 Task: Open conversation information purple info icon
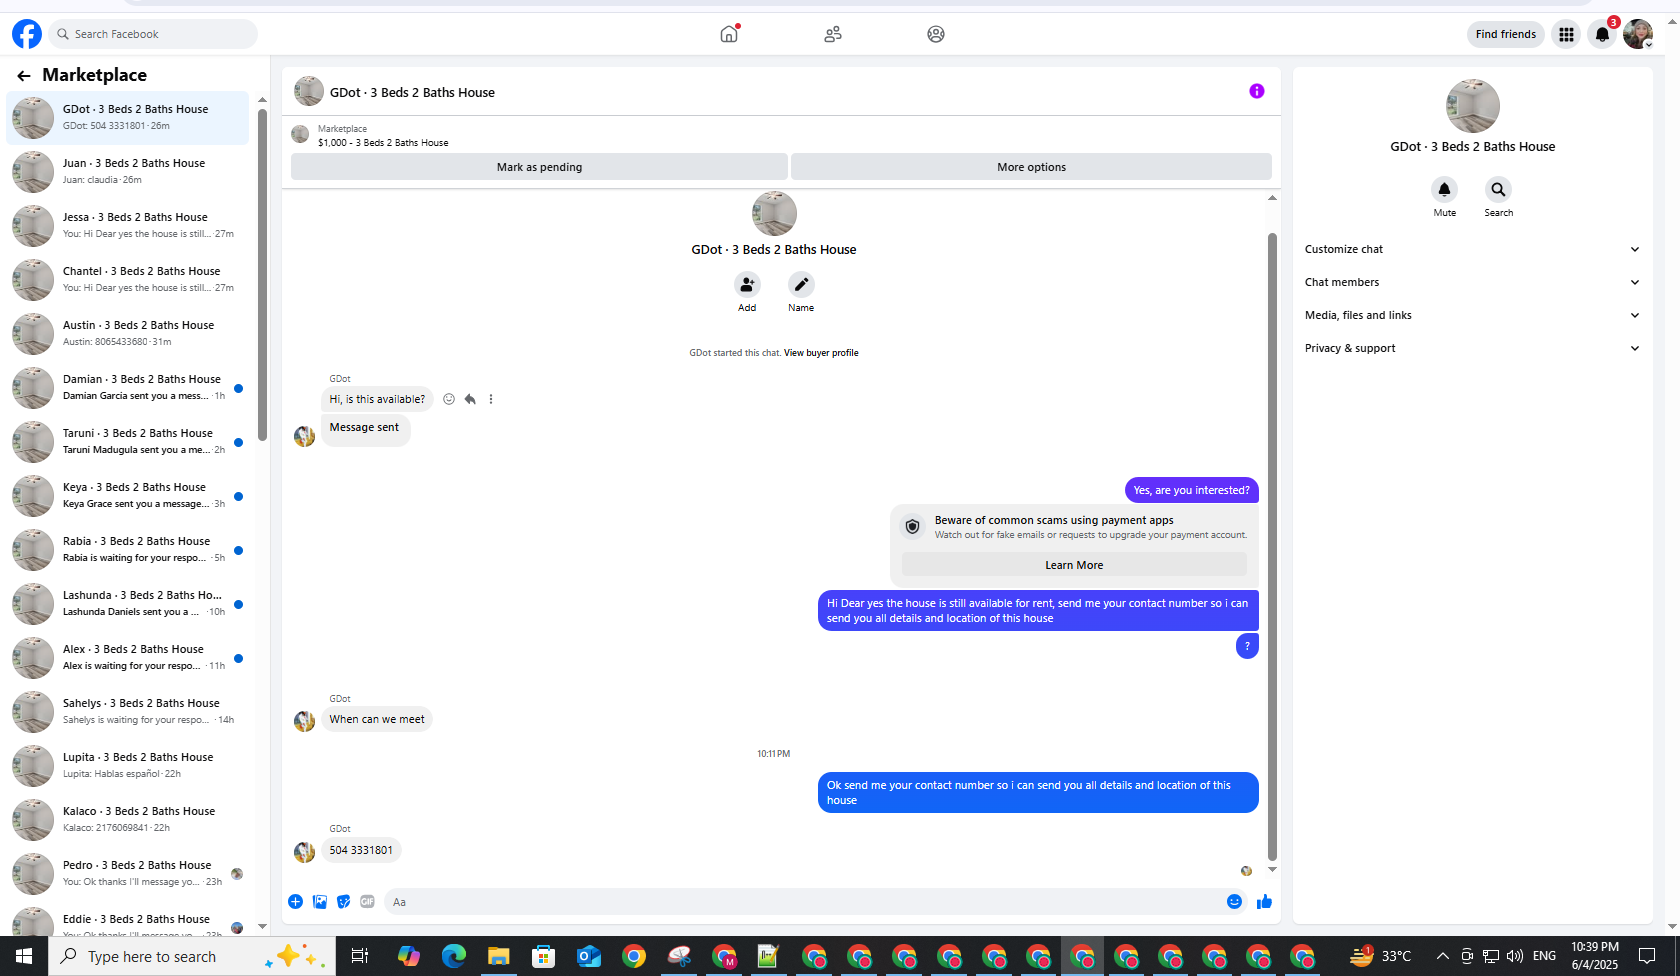[x=1257, y=91]
